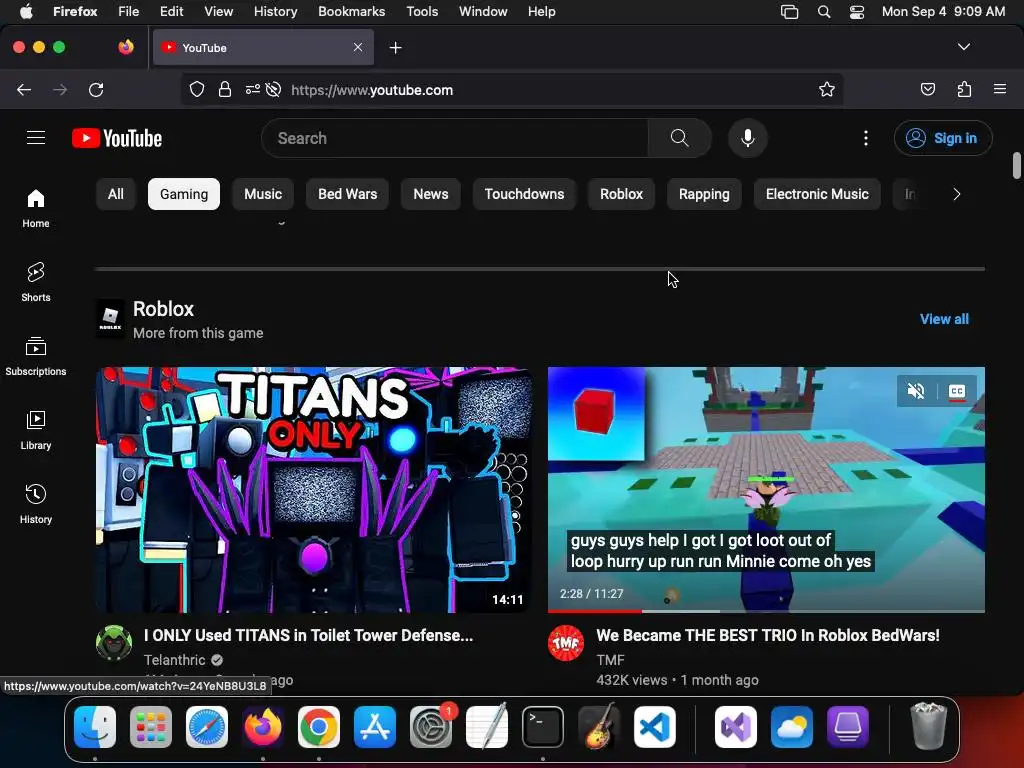Open Subscriptions from sidebar
Screen dimensions: 1024x768
[x=36, y=356]
